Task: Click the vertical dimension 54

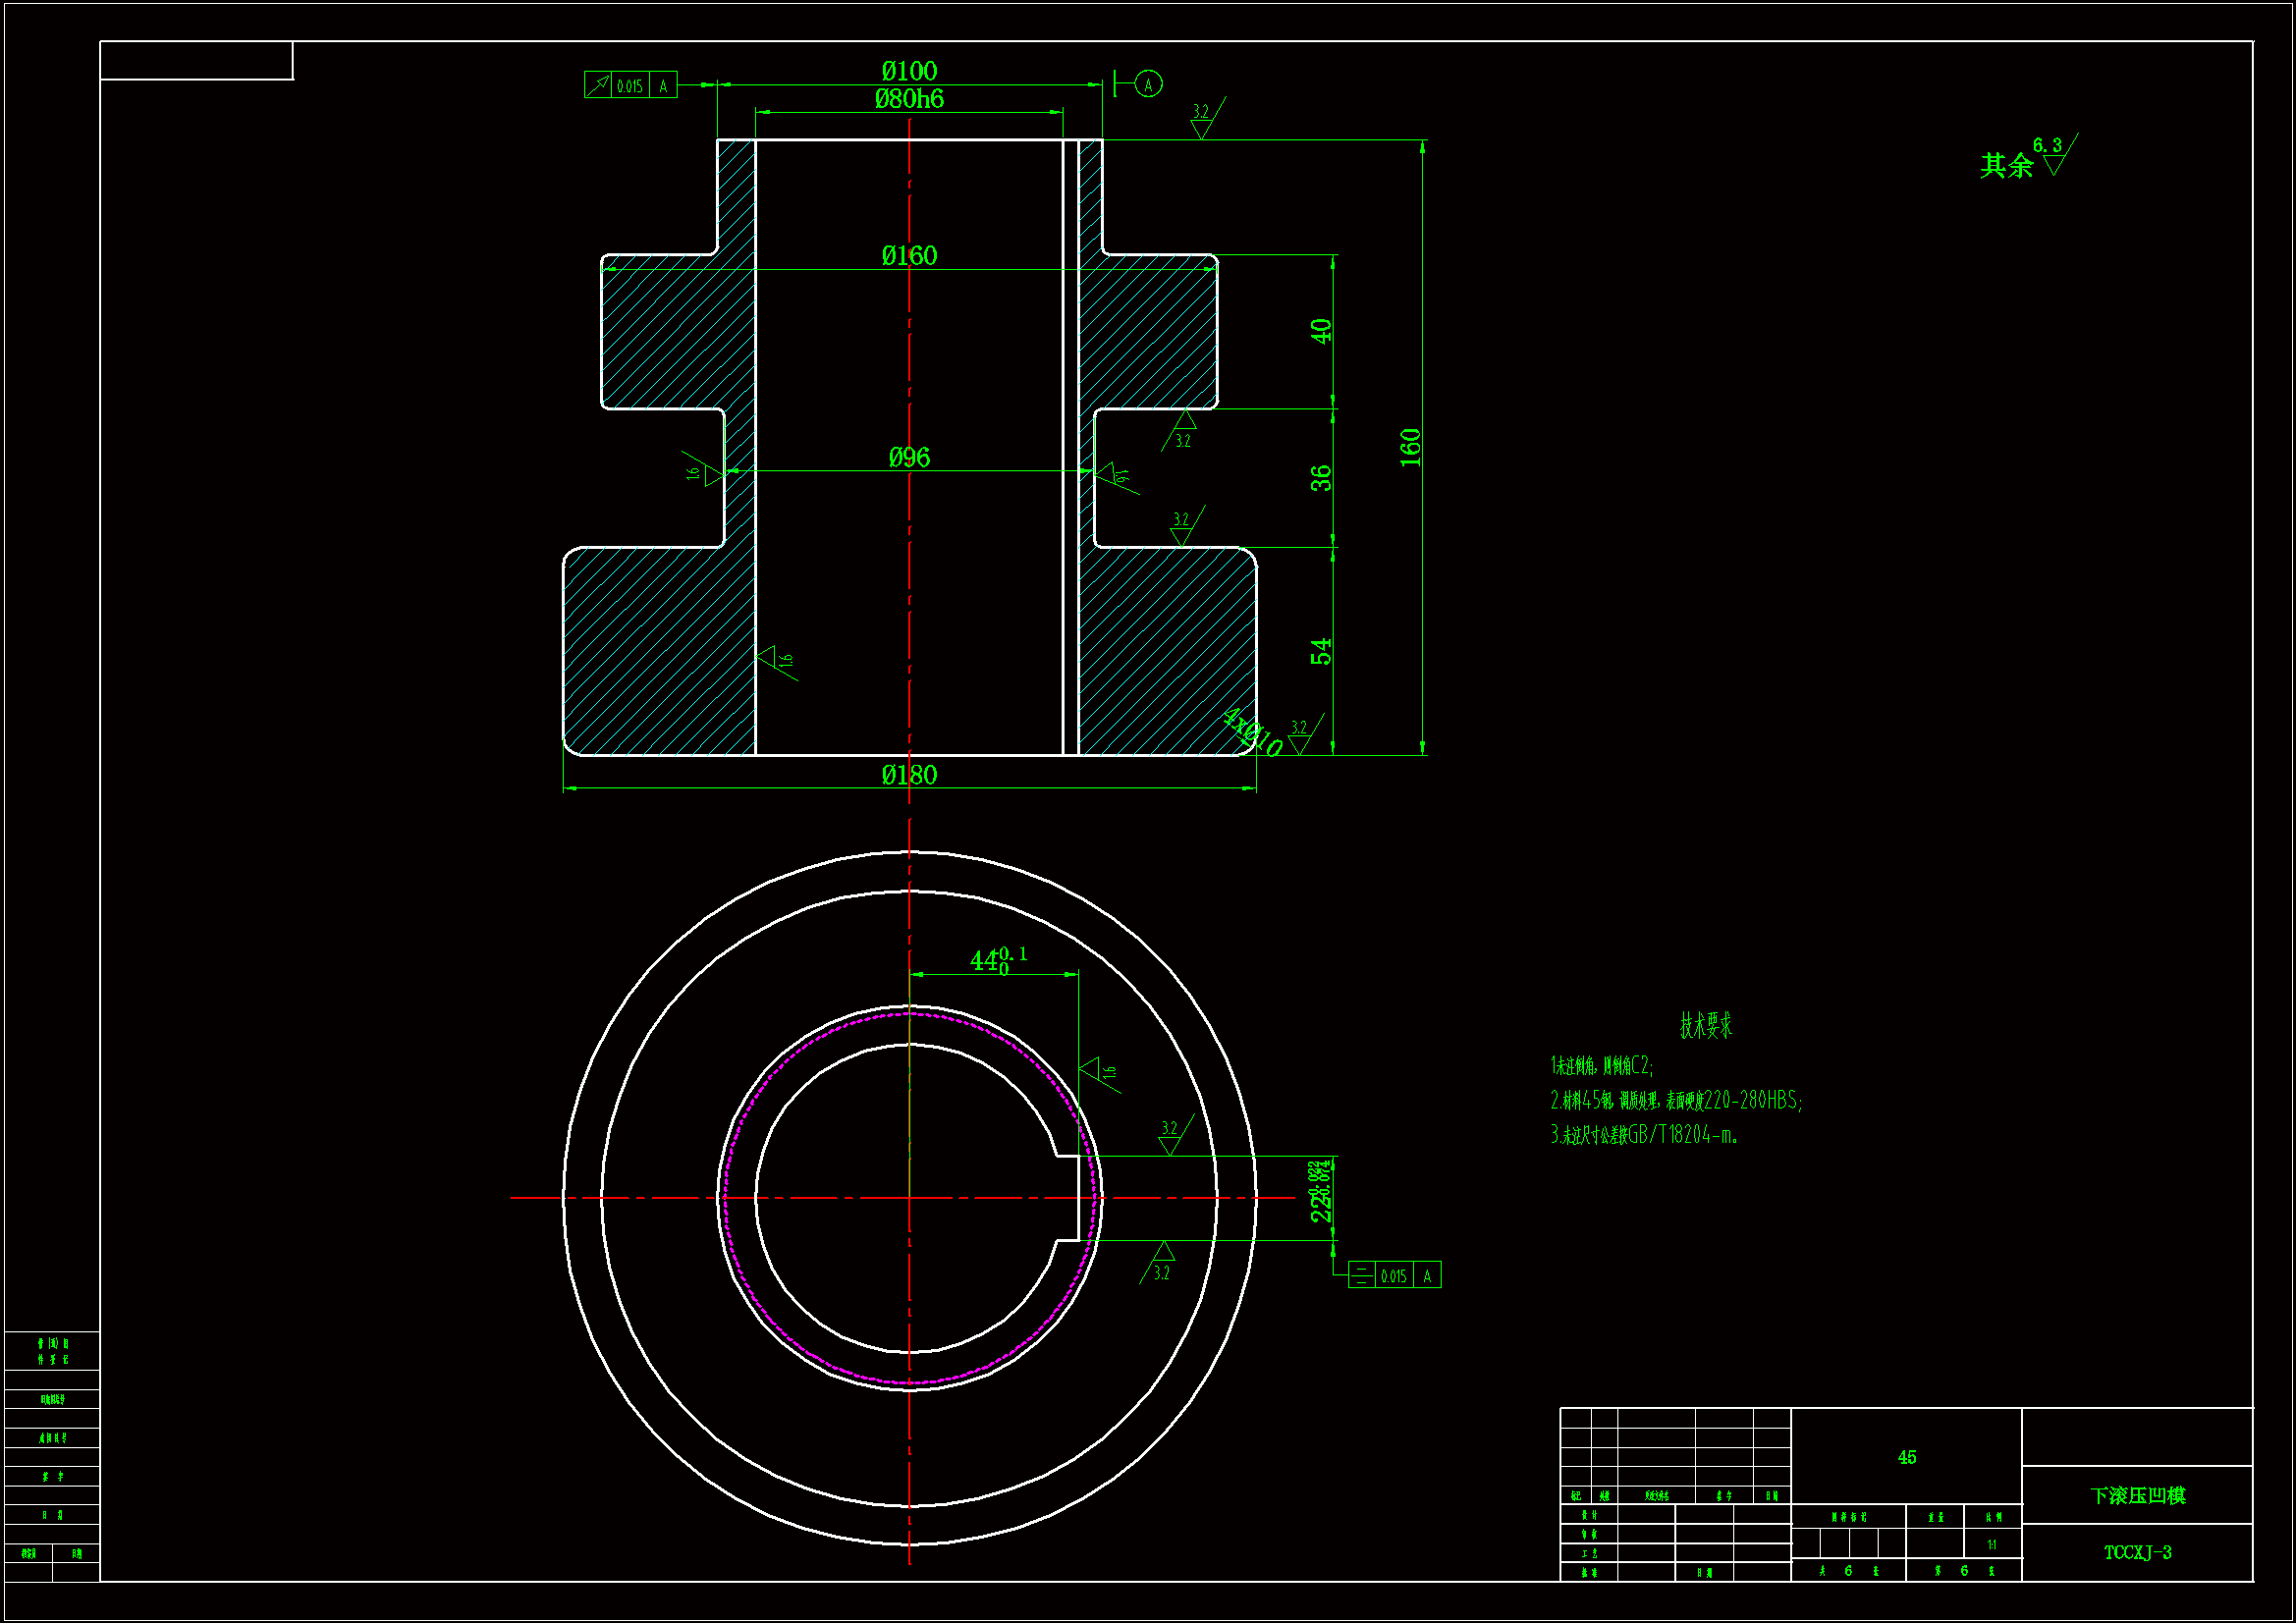Action: click(1321, 651)
